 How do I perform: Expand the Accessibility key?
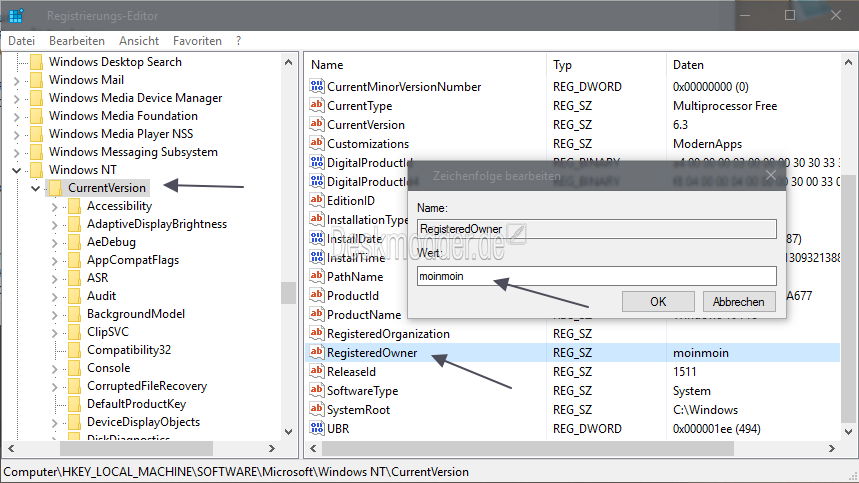(x=54, y=207)
